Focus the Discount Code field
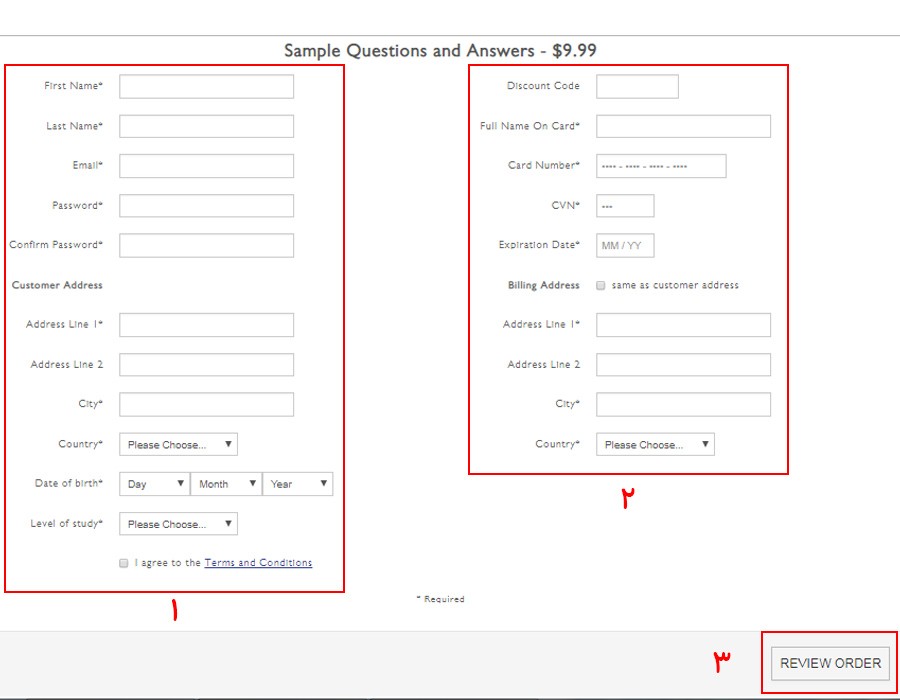Viewport: 900px width, 700px height. (637, 87)
